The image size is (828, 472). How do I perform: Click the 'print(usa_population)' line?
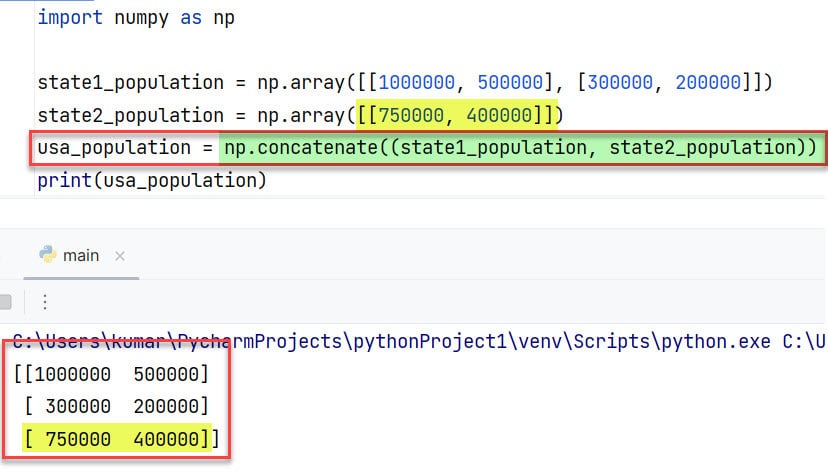(152, 181)
